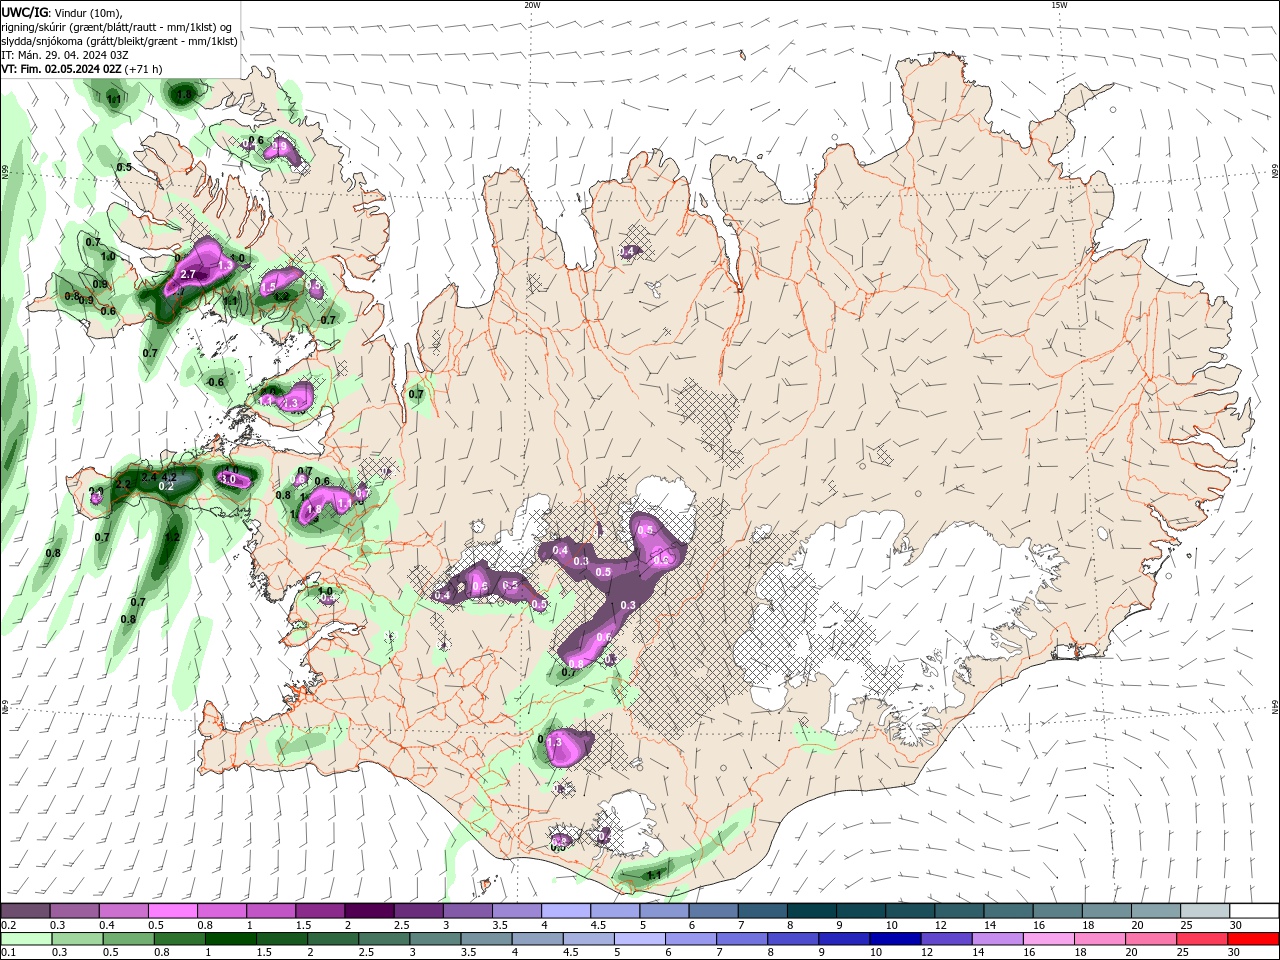Pick lower legend swatch starting at 3.5
Image resolution: width=1280 pixels, height=960 pixels.
pos(487,939)
